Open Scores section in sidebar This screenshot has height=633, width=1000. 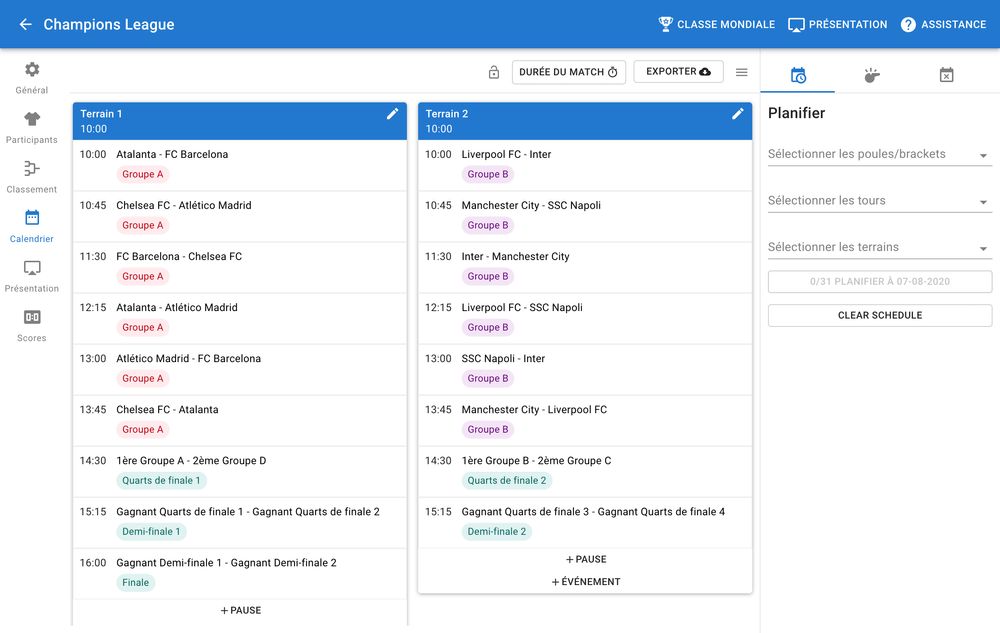pos(32,326)
